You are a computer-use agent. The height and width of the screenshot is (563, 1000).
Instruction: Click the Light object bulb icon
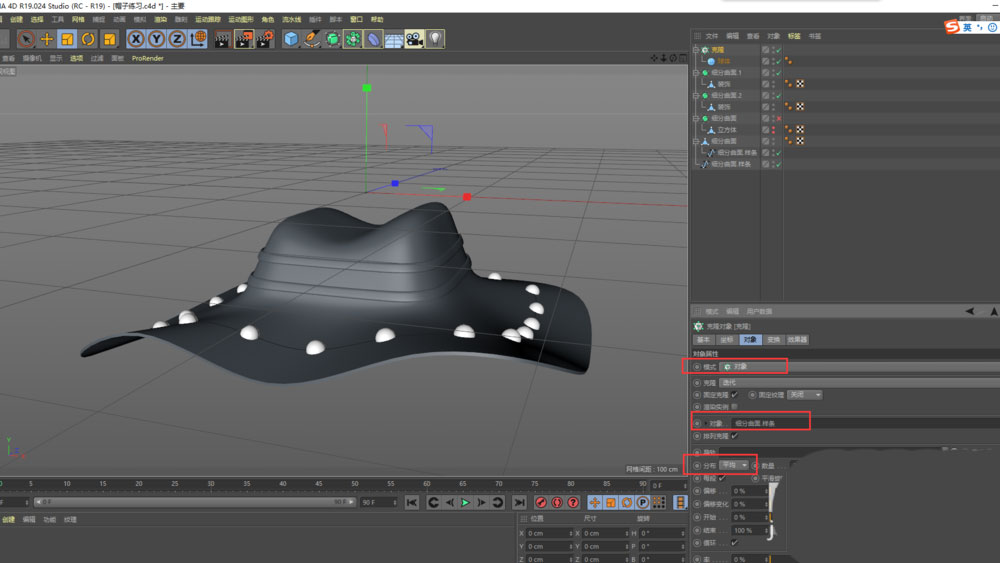click(x=435, y=39)
